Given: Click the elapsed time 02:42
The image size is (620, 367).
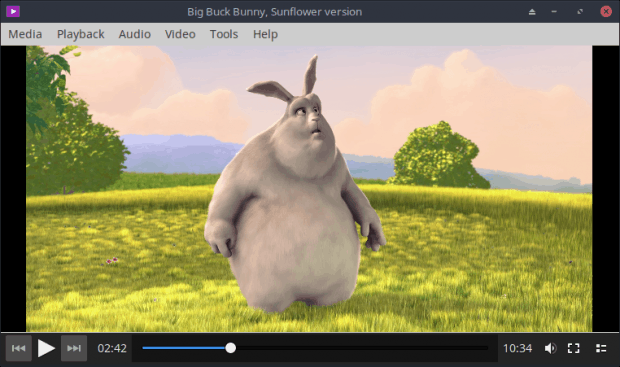Looking at the screenshot, I should [112, 348].
